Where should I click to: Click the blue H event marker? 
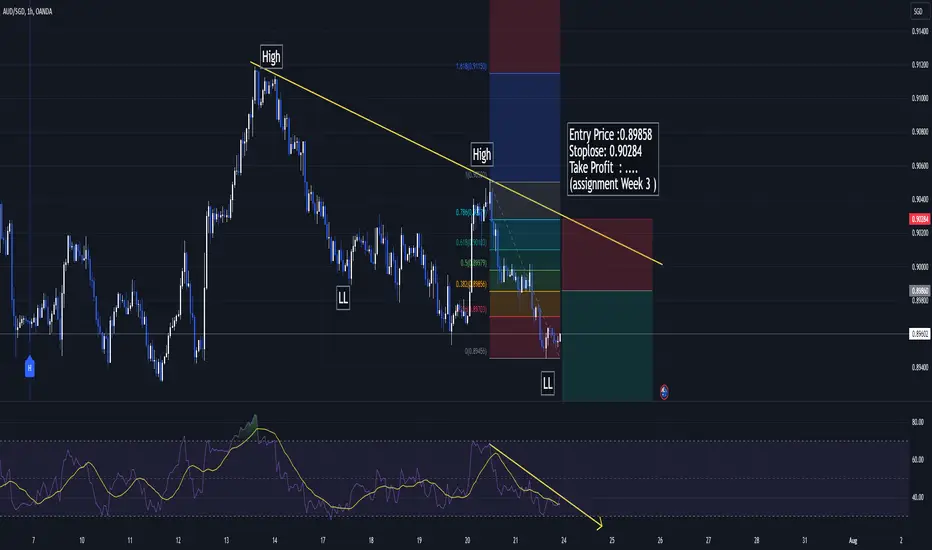pos(30,367)
